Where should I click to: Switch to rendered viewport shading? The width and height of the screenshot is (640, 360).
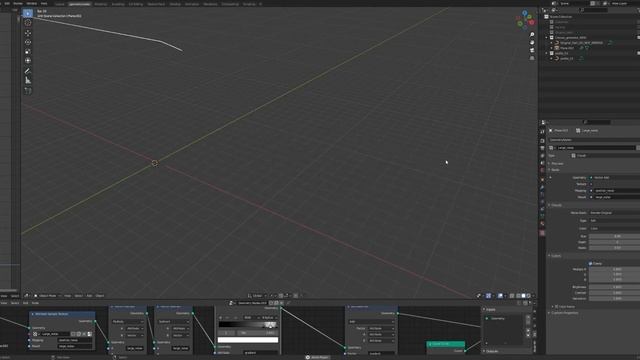(529, 296)
